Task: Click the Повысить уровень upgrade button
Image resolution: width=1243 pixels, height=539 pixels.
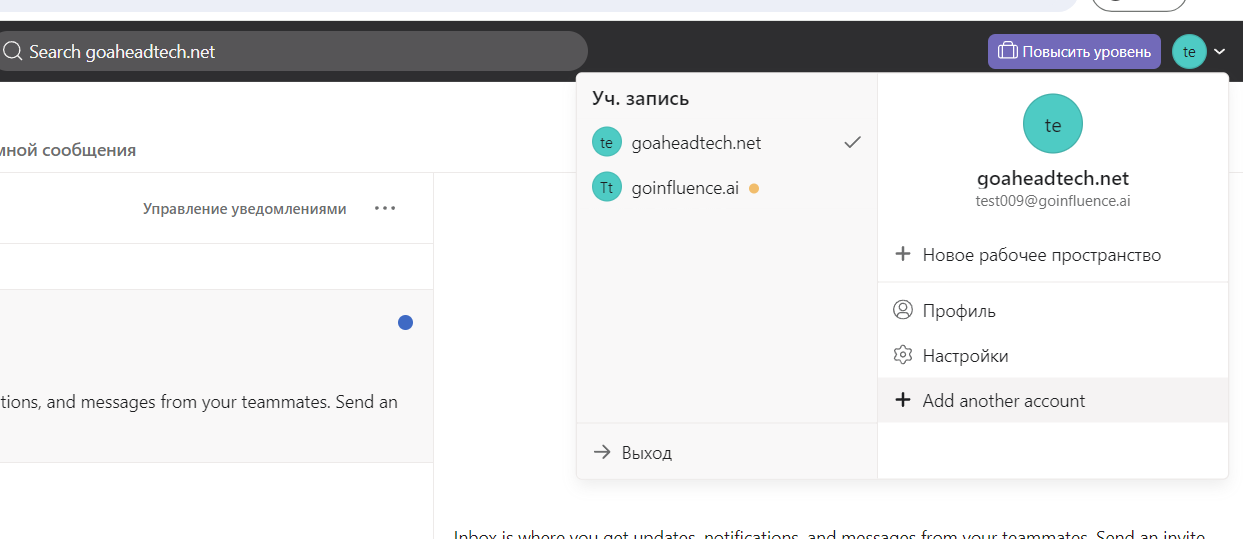Action: (1074, 51)
